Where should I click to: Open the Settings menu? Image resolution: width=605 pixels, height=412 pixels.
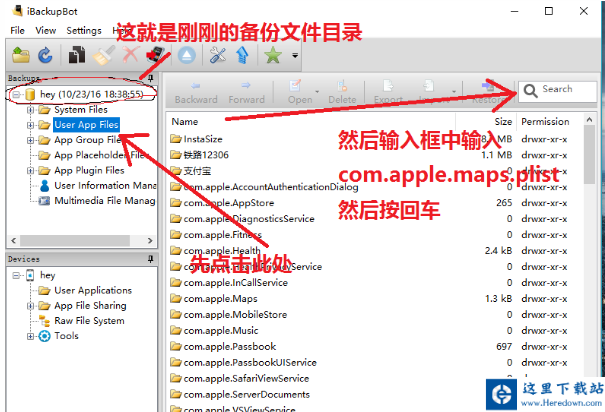point(84,30)
